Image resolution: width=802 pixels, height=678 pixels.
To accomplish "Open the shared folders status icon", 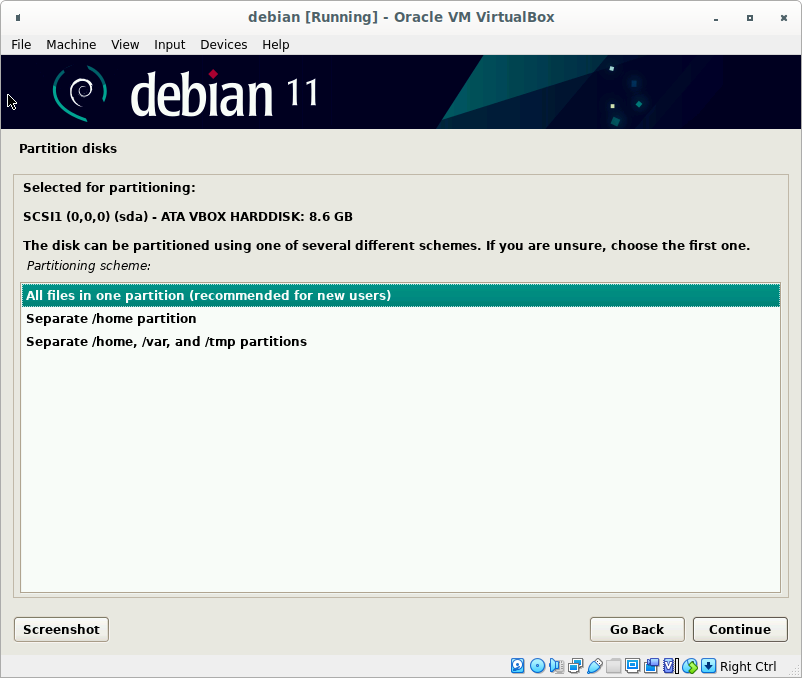I will [613, 666].
